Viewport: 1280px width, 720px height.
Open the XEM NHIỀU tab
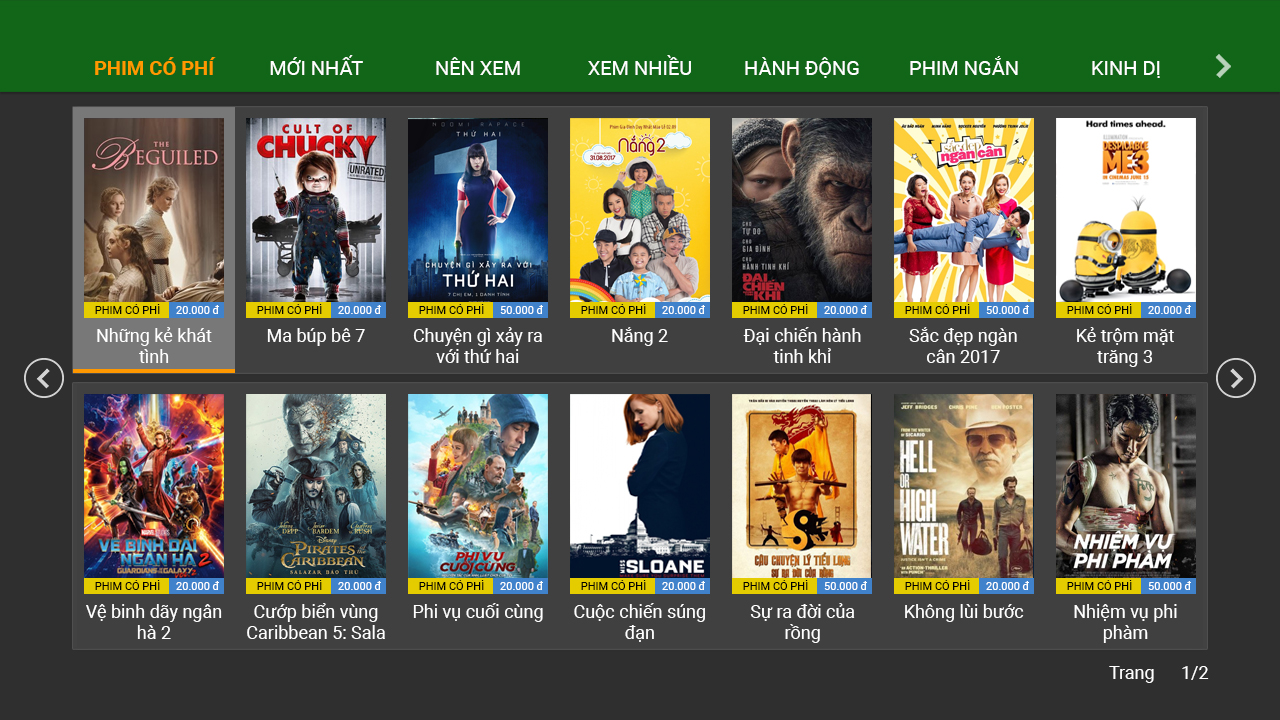pos(640,68)
